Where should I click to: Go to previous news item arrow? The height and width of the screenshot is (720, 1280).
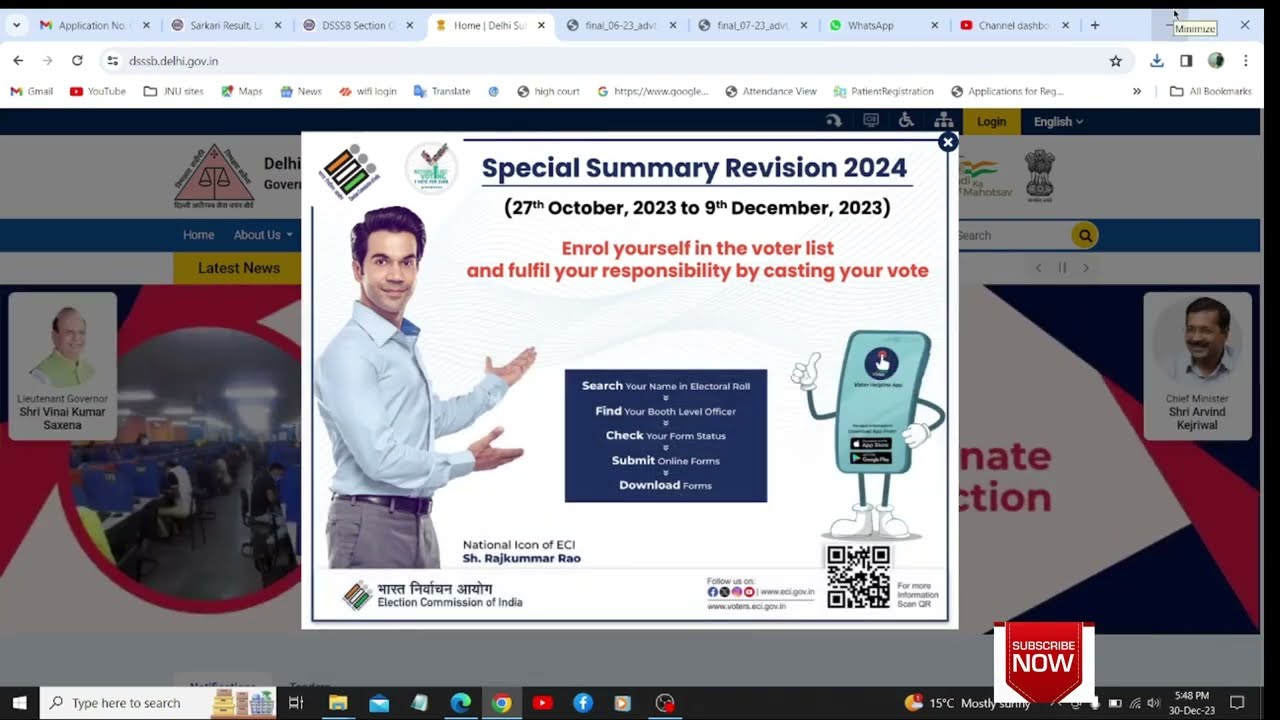(x=1038, y=268)
